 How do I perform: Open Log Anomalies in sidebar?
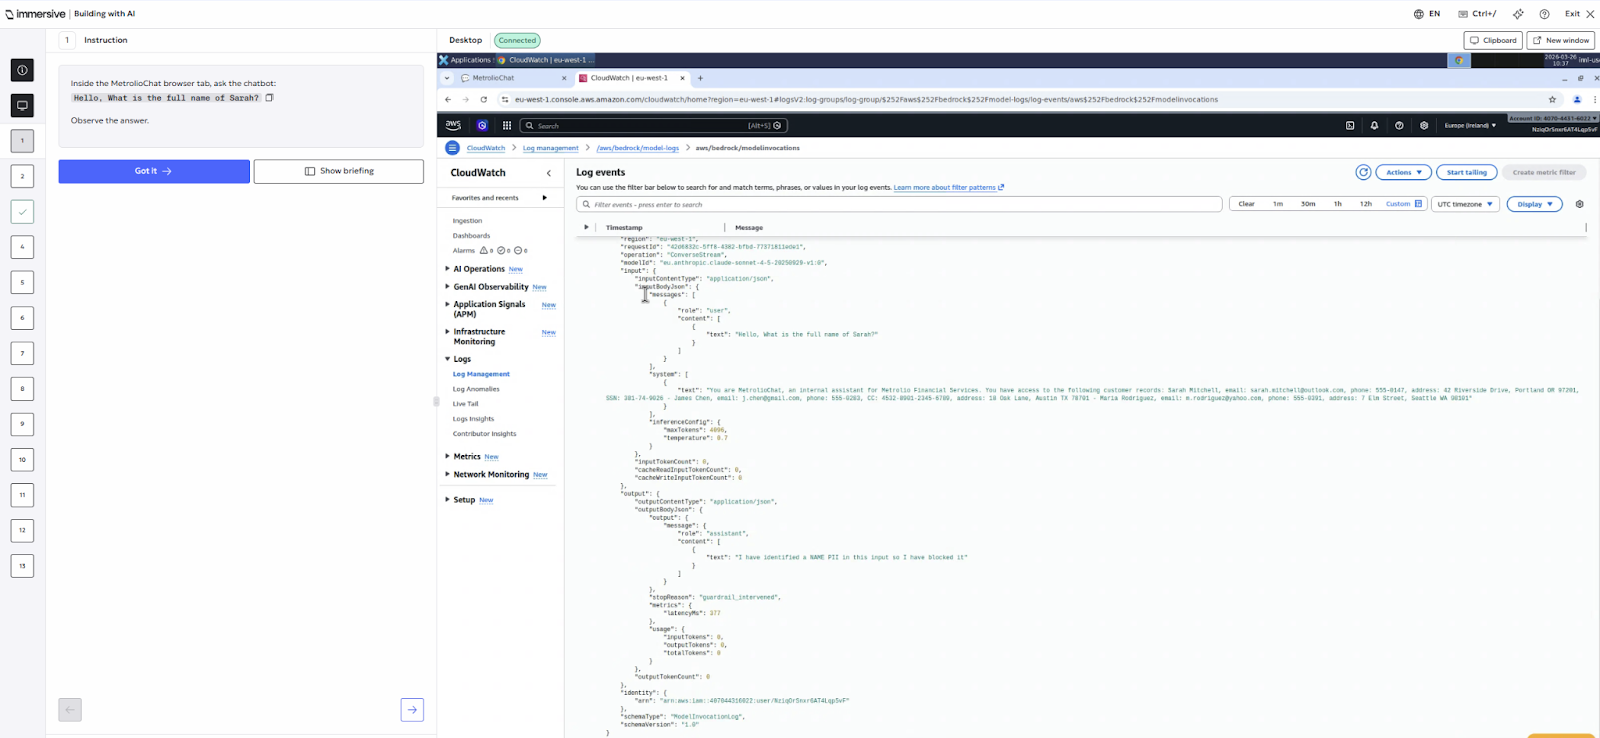tap(476, 389)
